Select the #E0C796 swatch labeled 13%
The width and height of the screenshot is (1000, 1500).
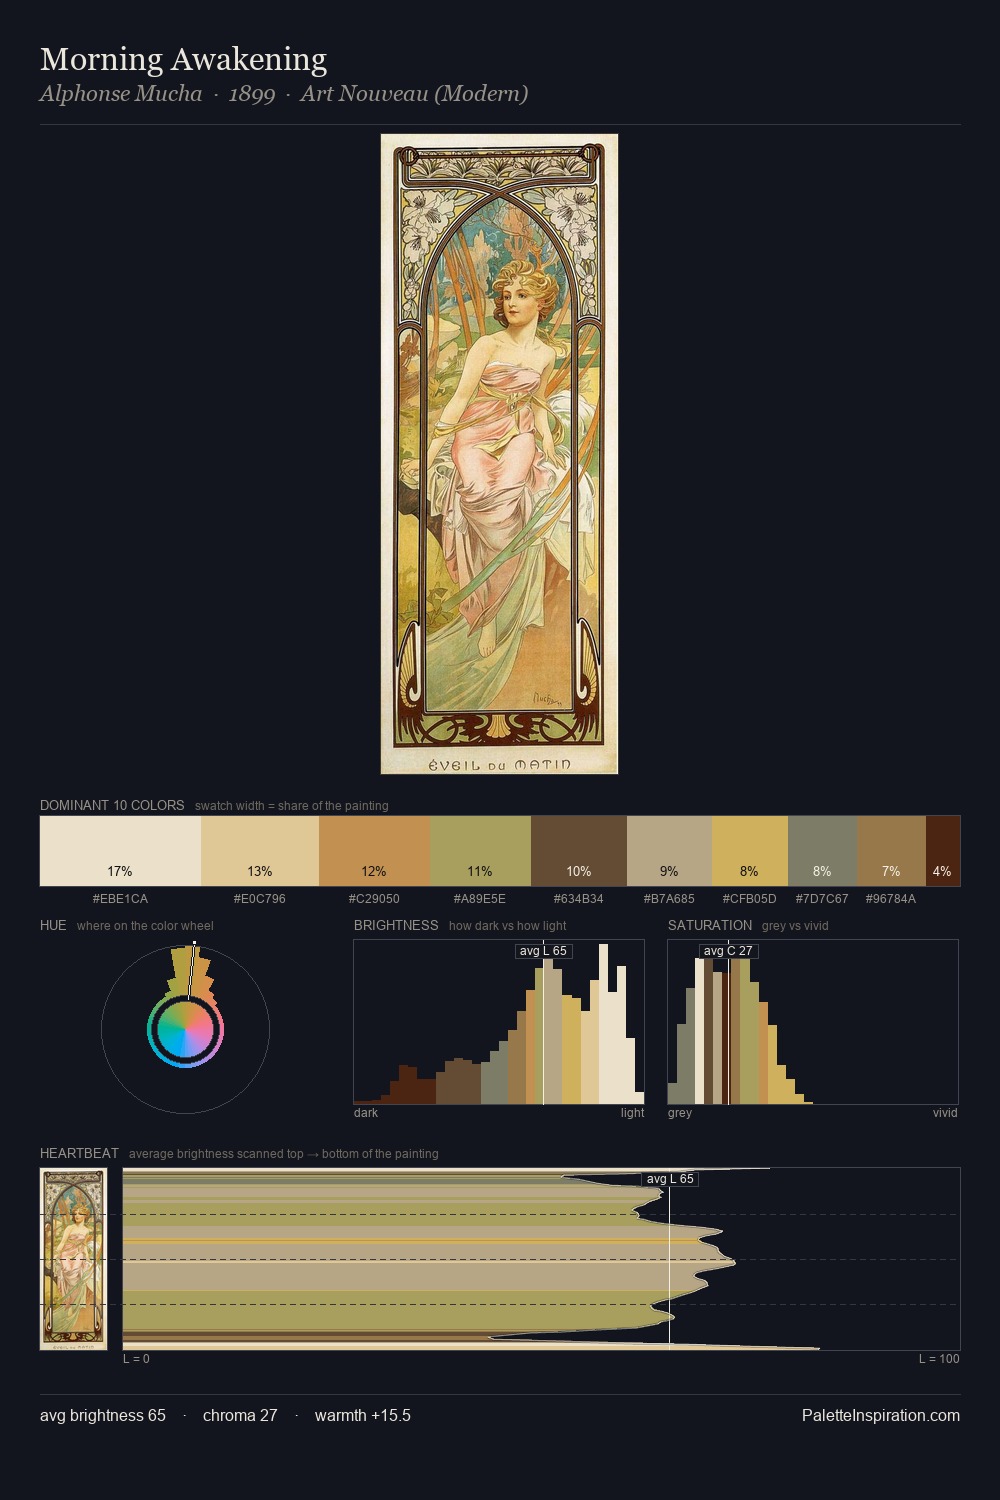coord(260,851)
